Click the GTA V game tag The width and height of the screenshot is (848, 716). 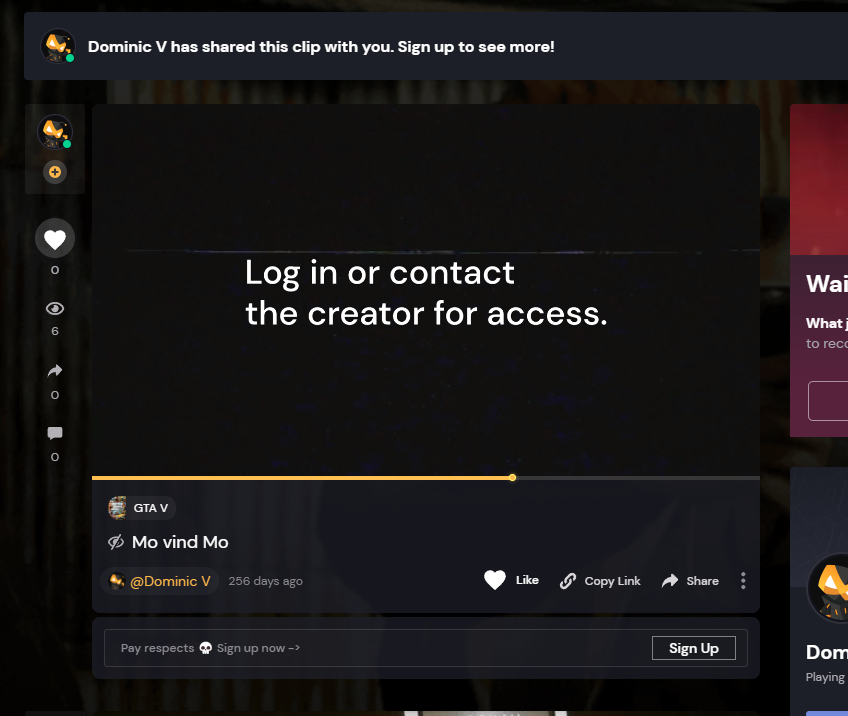[x=142, y=508]
